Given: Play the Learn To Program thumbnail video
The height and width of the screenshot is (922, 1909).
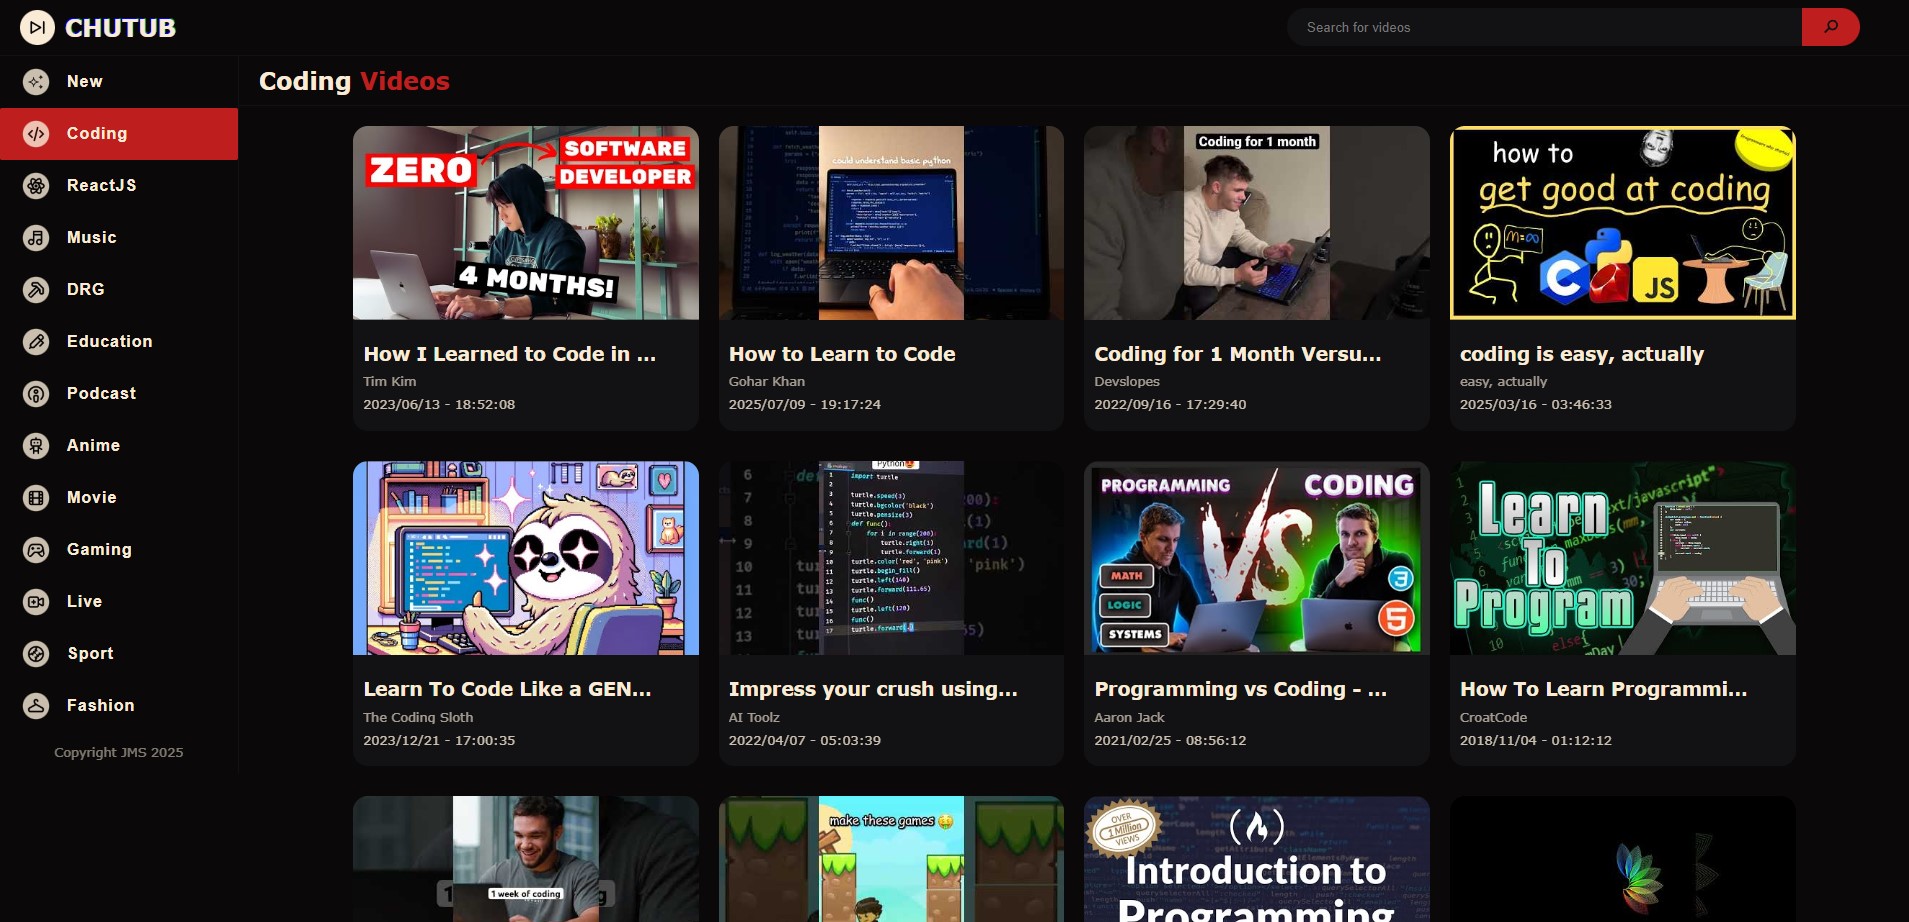Looking at the screenshot, I should (x=1622, y=558).
